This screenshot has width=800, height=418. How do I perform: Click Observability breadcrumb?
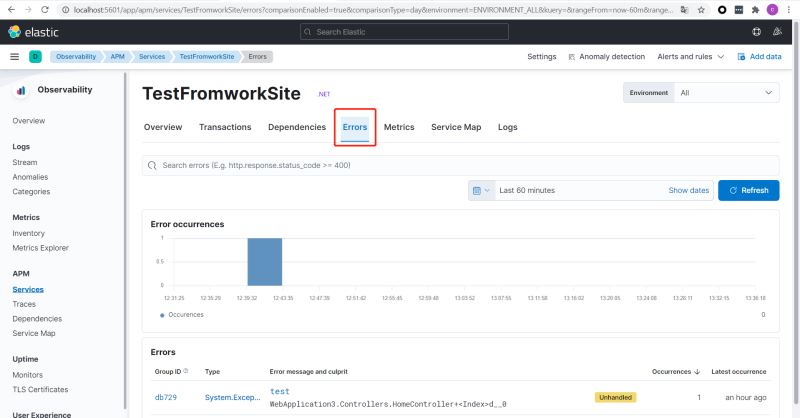tap(76, 57)
